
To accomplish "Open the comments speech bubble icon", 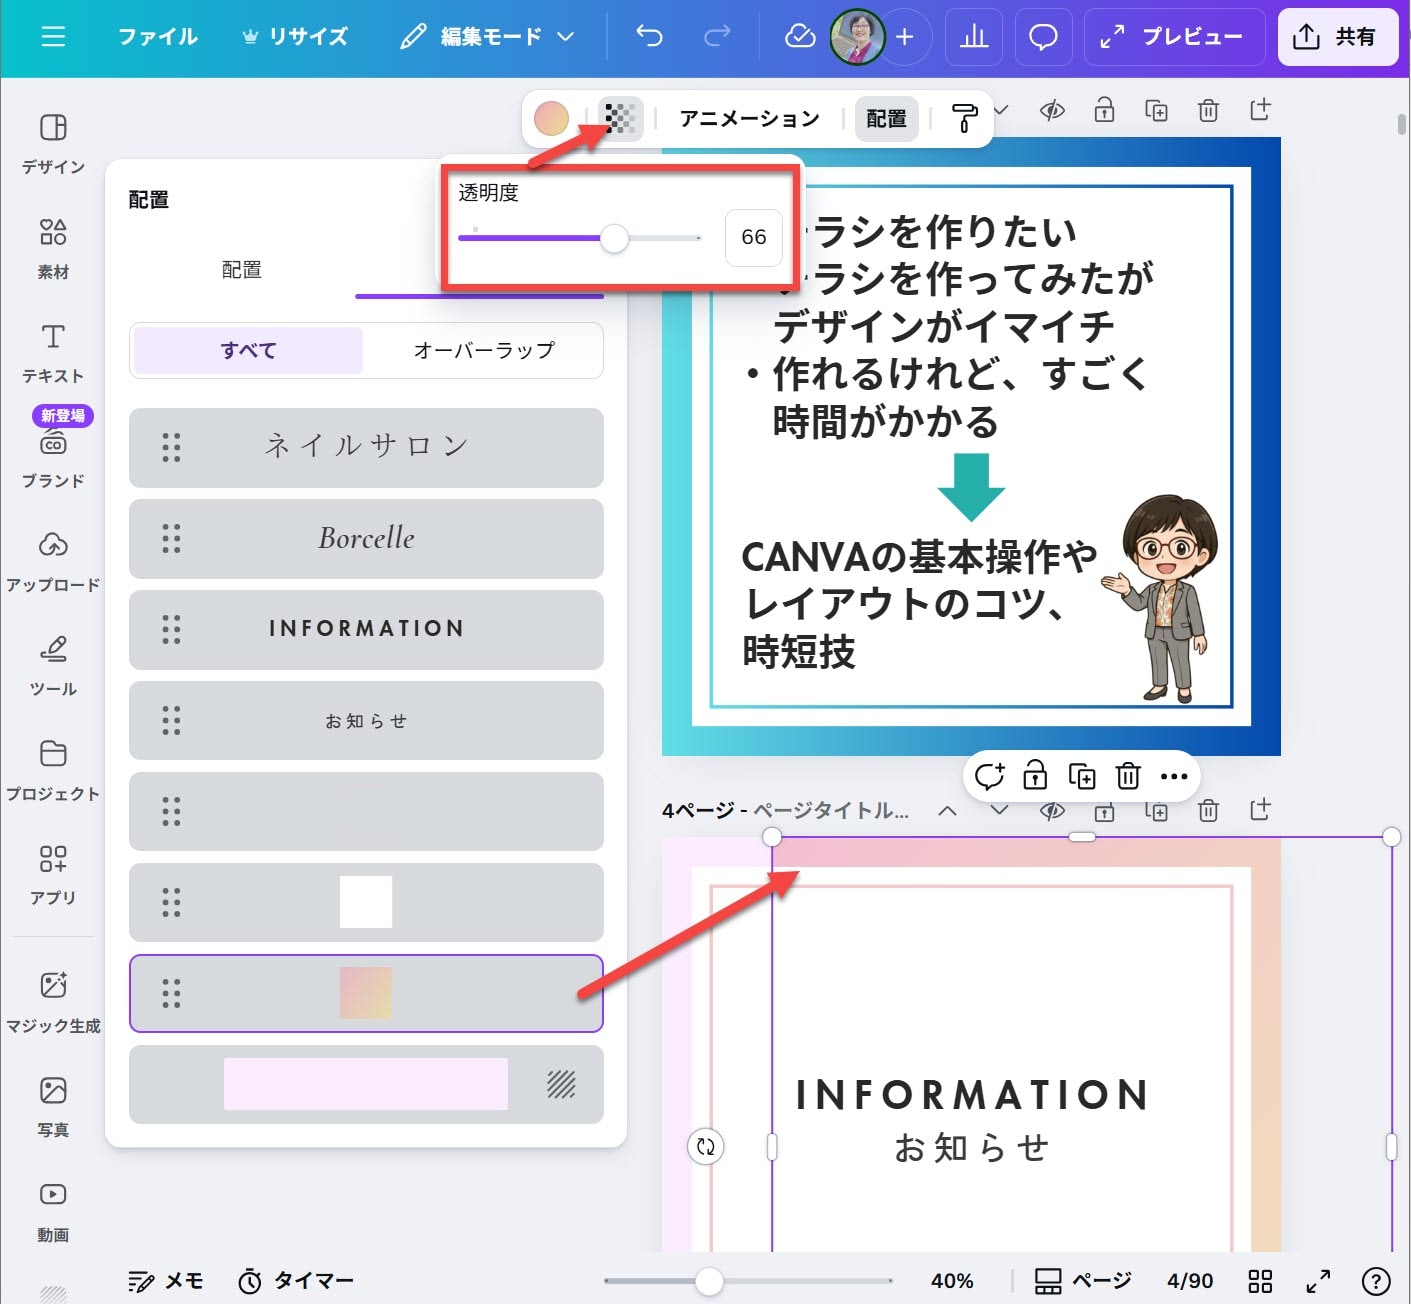I will point(1043,37).
